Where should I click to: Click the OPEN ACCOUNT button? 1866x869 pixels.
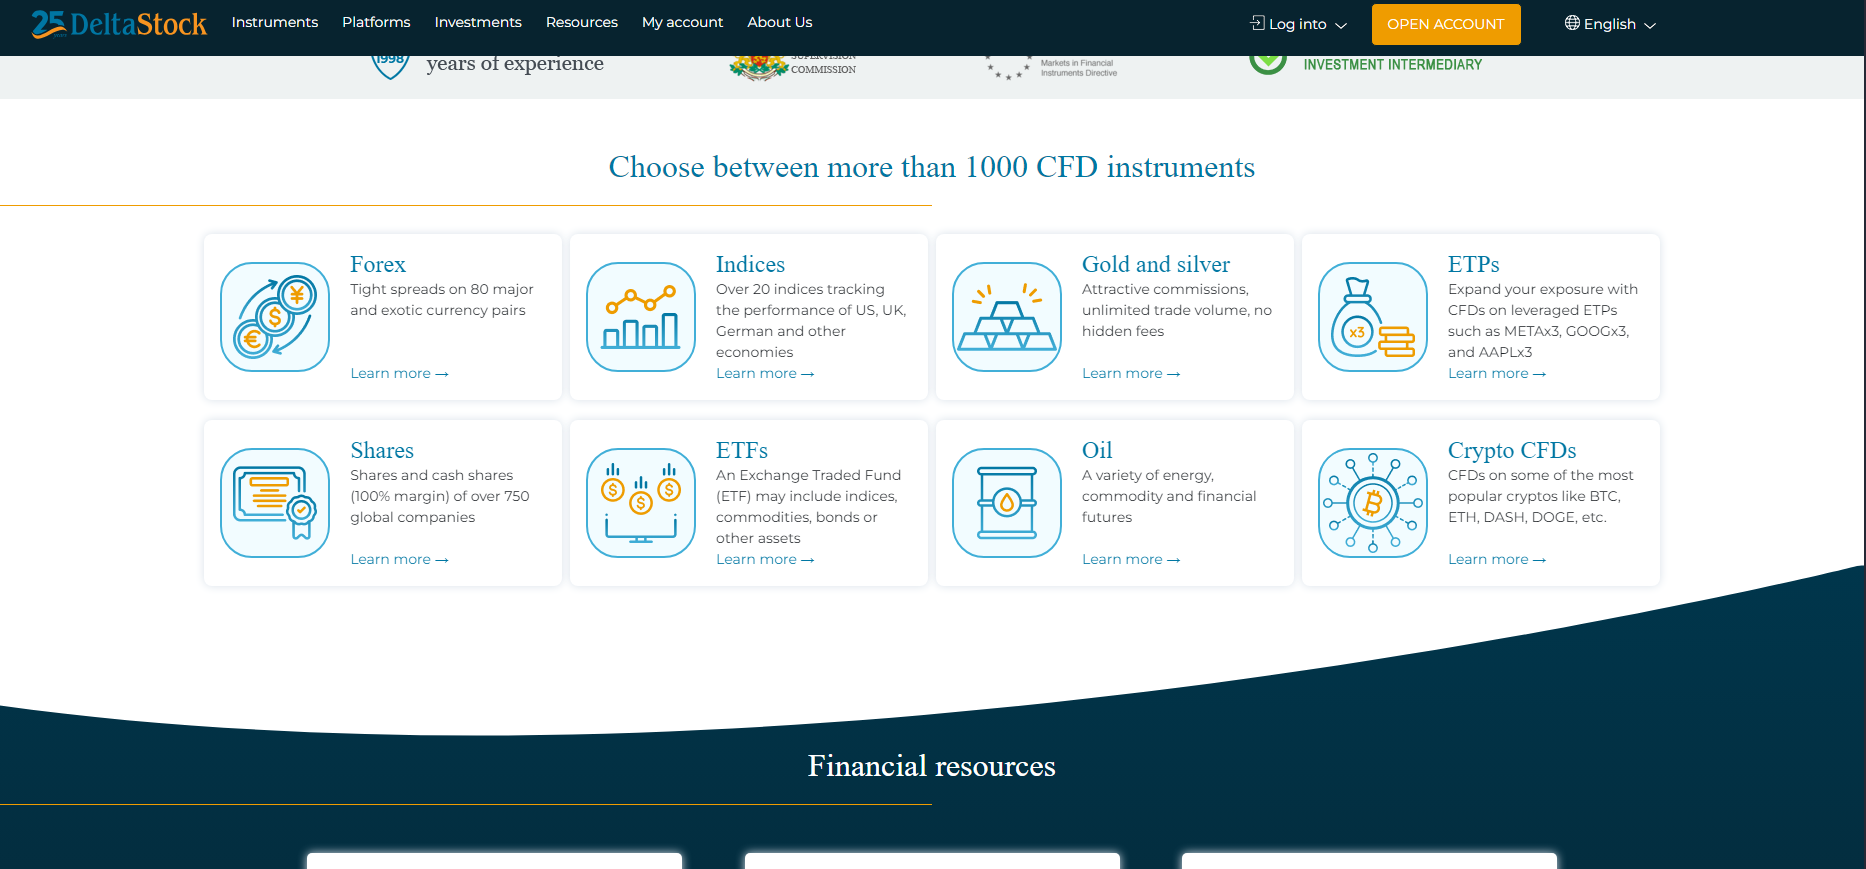(1446, 24)
